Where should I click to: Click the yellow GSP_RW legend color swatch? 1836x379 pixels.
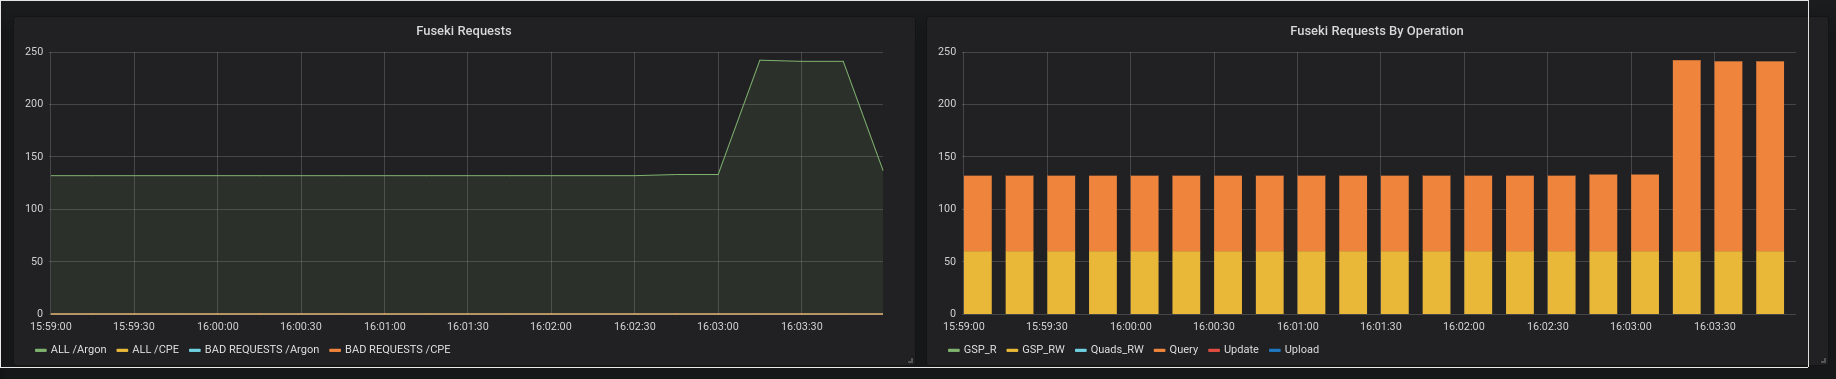point(1012,350)
